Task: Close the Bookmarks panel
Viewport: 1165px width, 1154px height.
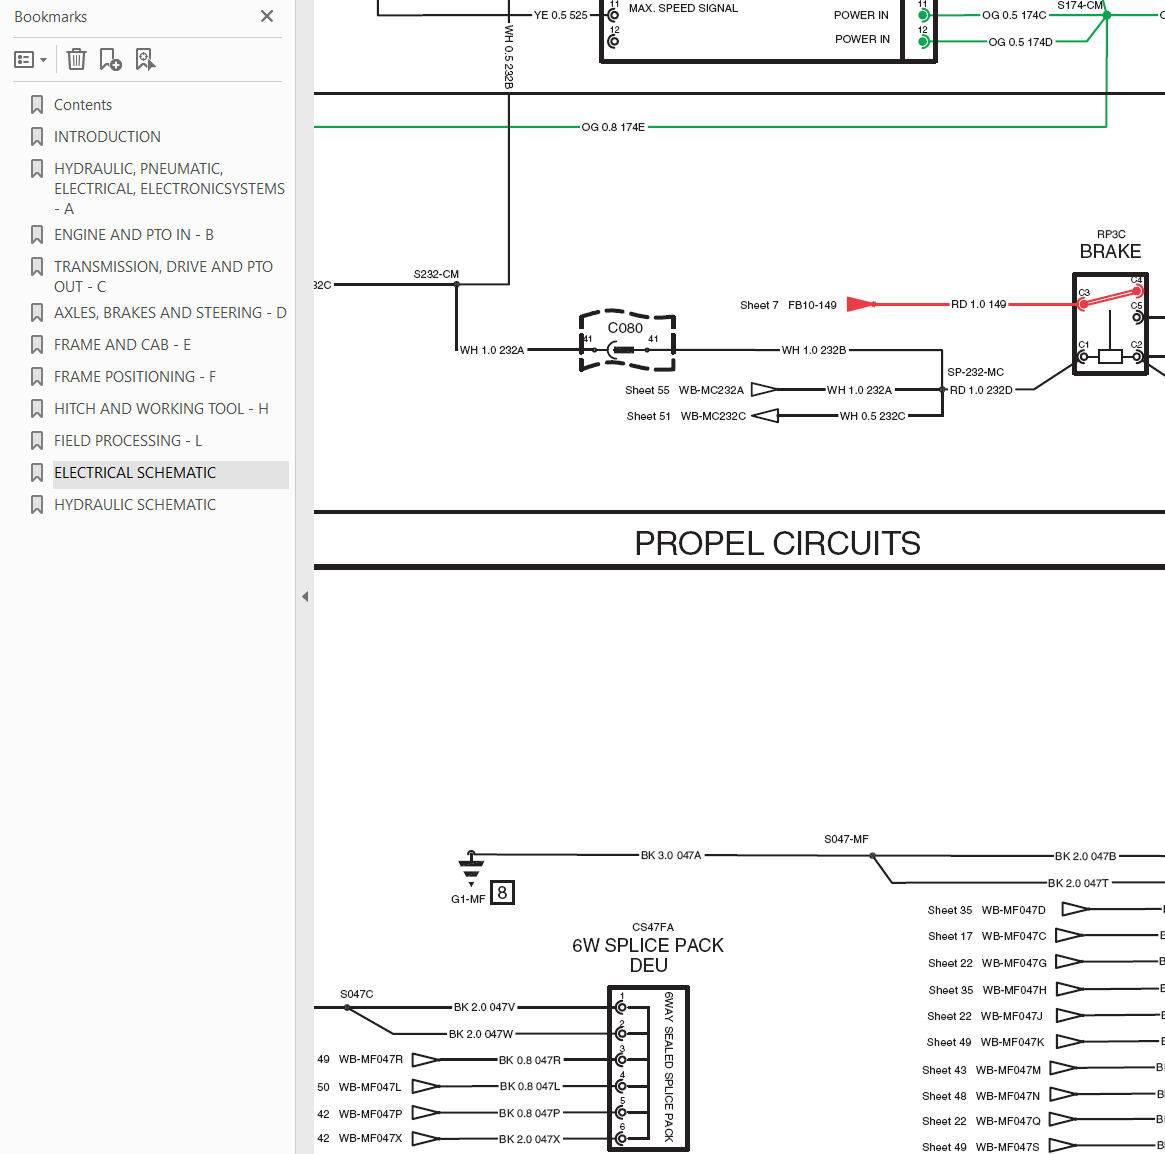Action: point(267,16)
